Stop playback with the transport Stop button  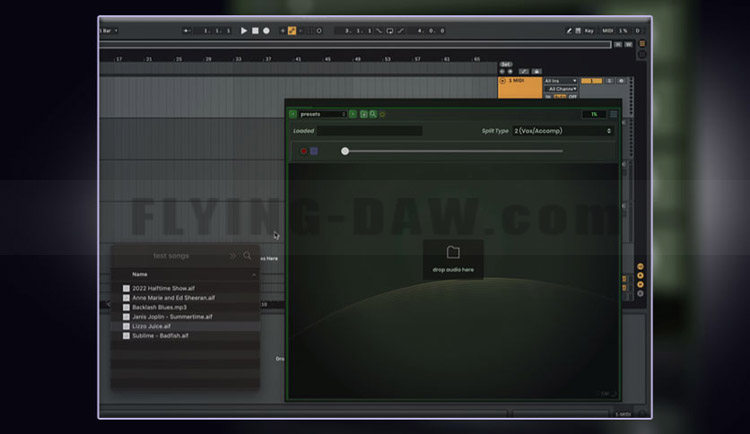(x=255, y=31)
